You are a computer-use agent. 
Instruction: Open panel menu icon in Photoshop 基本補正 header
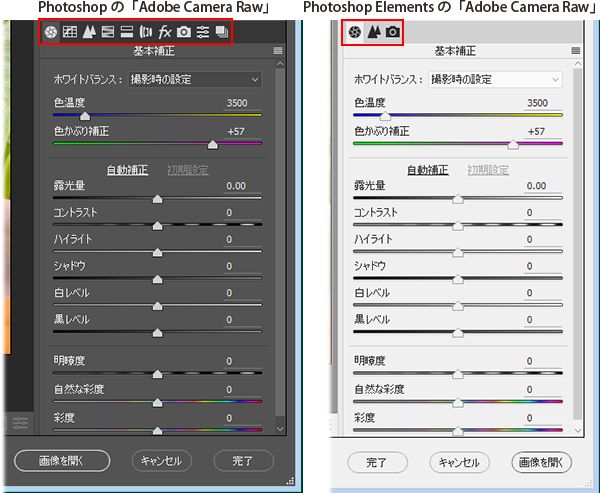tap(278, 51)
